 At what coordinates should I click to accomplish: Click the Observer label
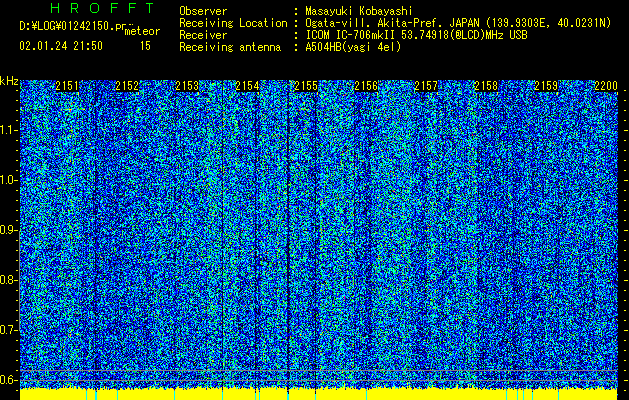tap(203, 11)
